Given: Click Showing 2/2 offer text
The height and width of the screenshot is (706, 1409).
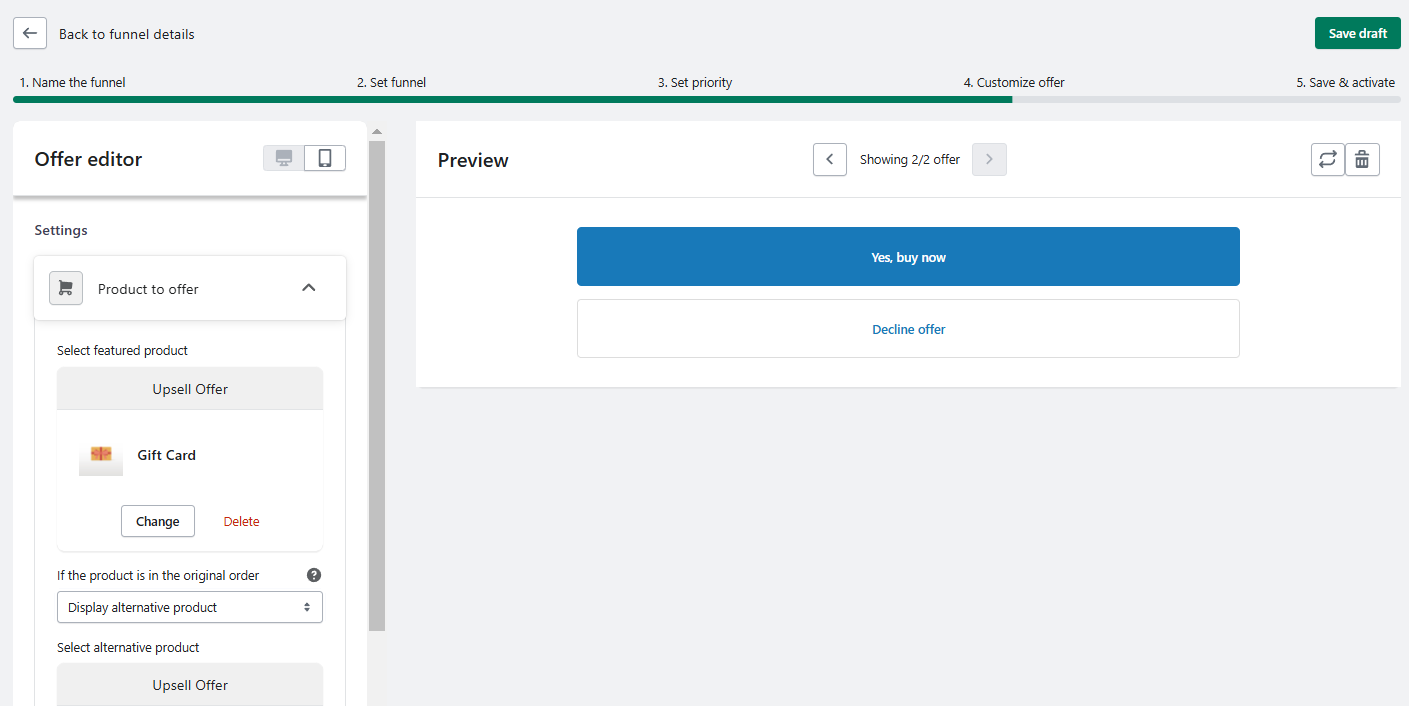Looking at the screenshot, I should (x=910, y=159).
